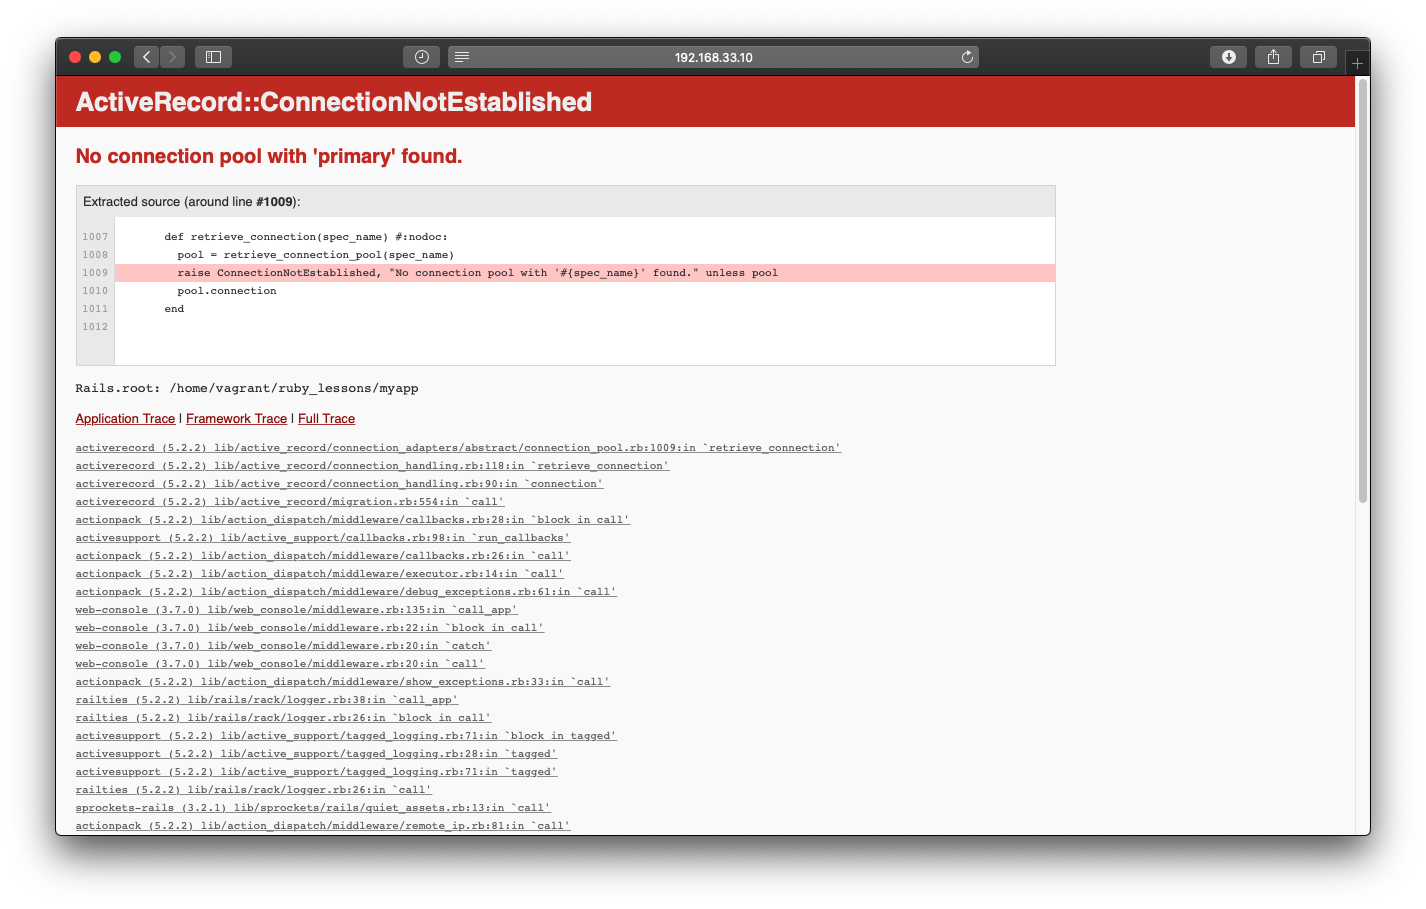Click the ActiveRecord::ConnectionNotEstablished error heading
The width and height of the screenshot is (1426, 909).
[334, 102]
